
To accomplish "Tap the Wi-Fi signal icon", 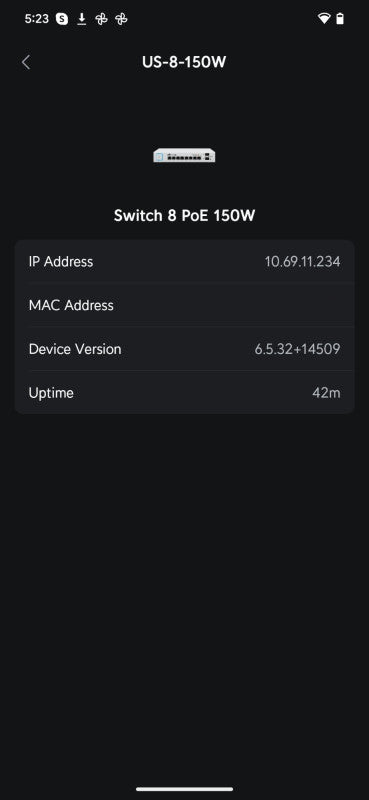I will pos(324,19).
